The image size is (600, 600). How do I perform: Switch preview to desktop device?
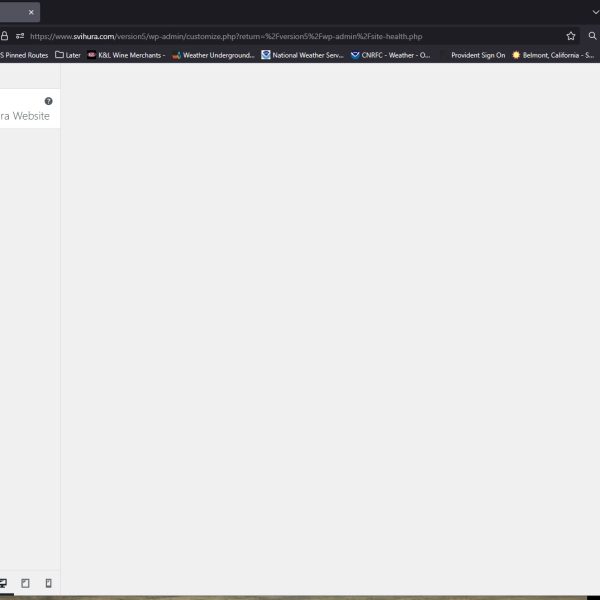pyautogui.click(x=3, y=583)
